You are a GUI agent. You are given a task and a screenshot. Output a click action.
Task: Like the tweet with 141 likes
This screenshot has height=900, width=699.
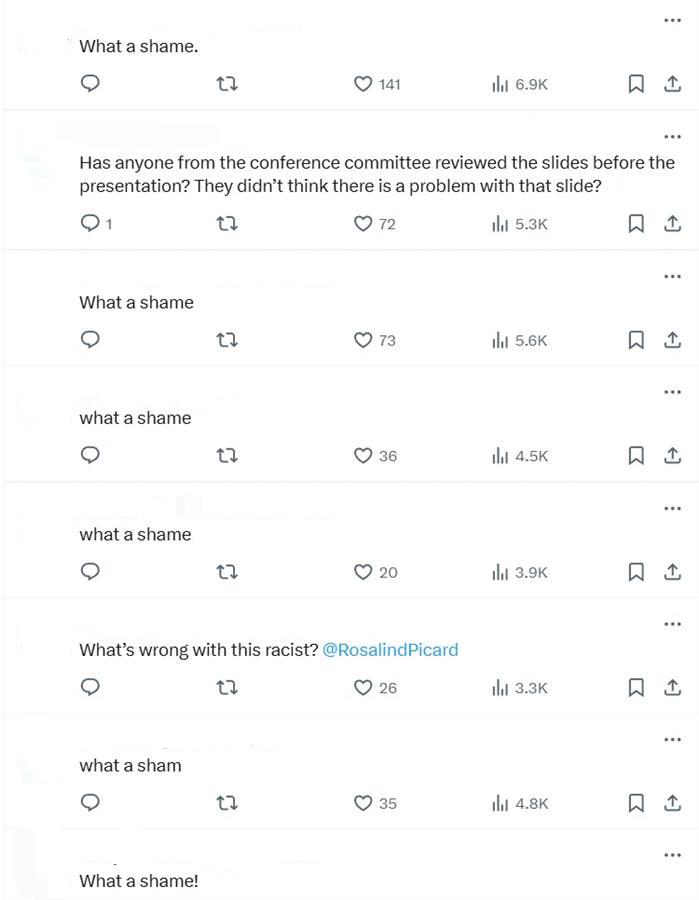362,84
